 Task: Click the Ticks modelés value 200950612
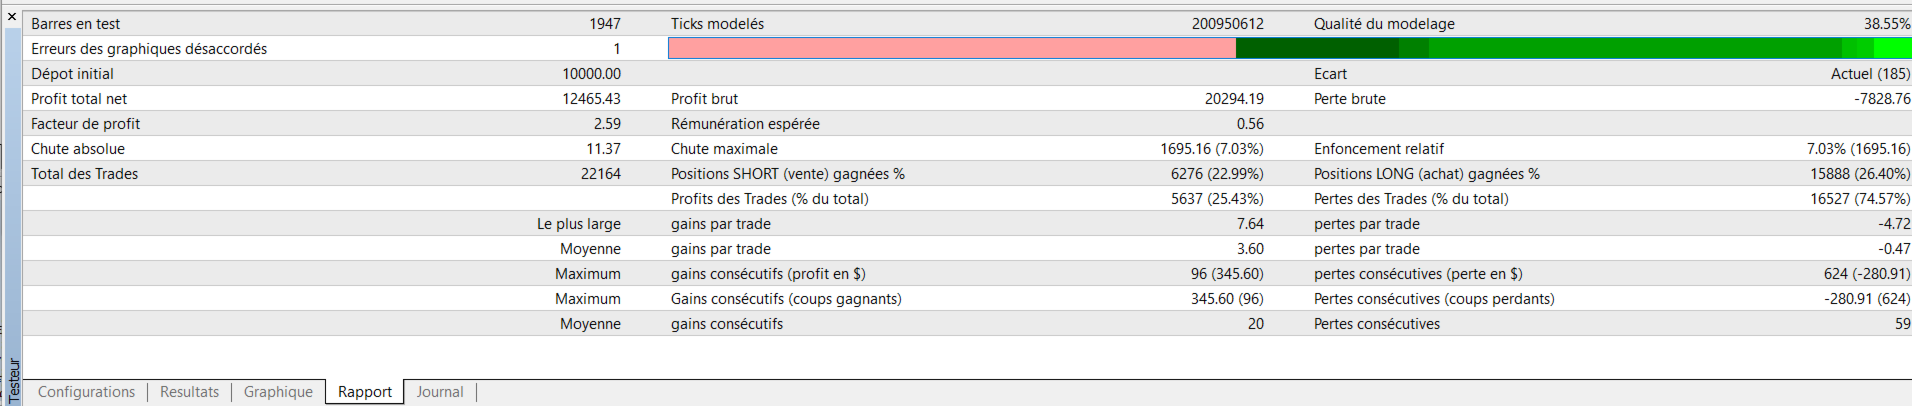pos(1227,24)
